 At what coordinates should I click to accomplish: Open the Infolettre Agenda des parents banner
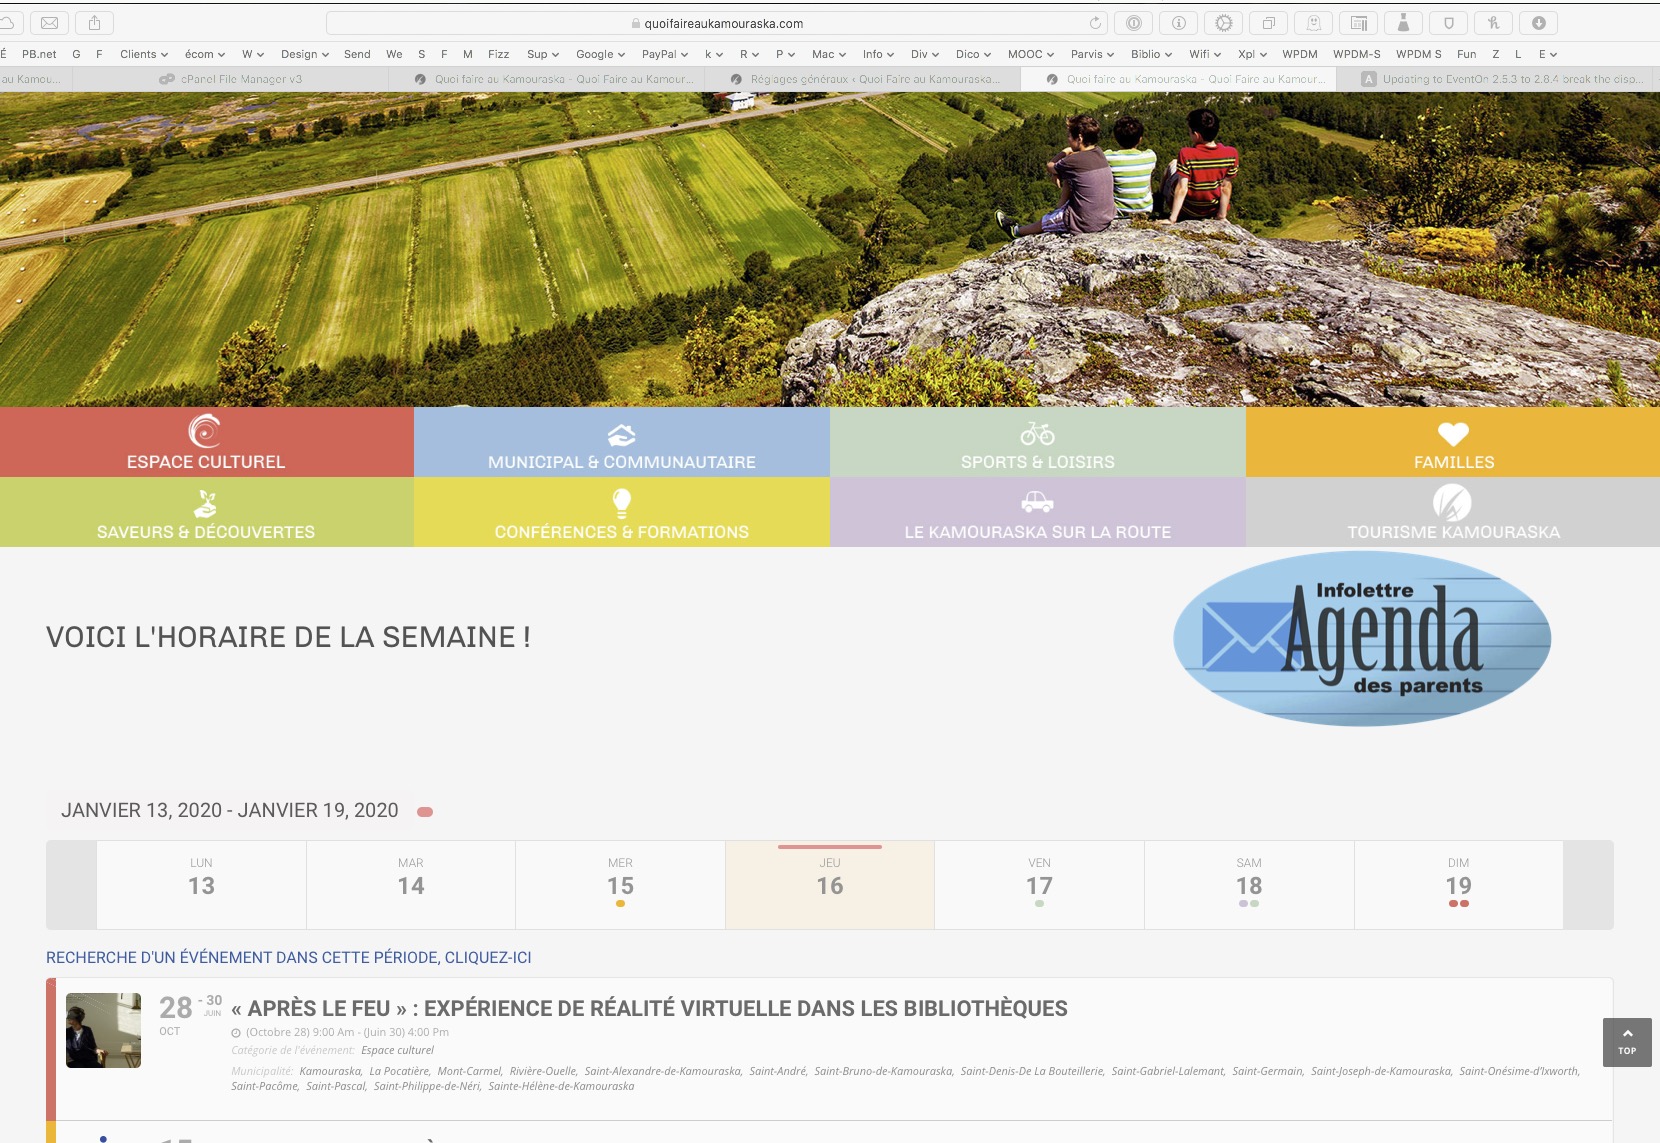[1361, 638]
